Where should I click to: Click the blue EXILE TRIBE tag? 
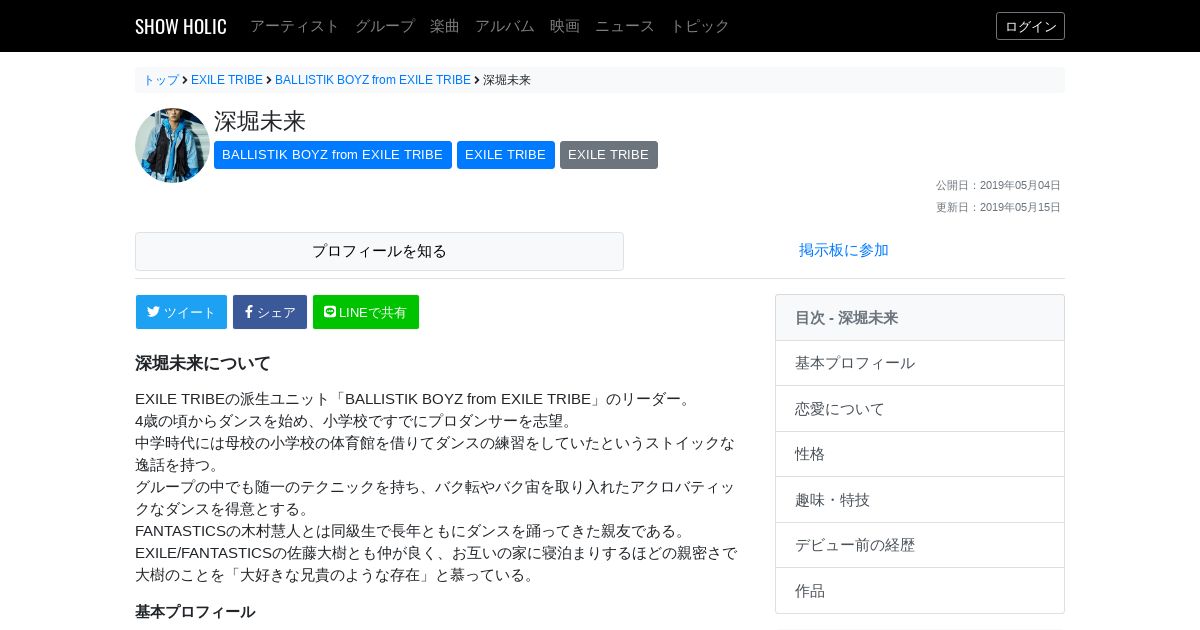click(x=506, y=155)
